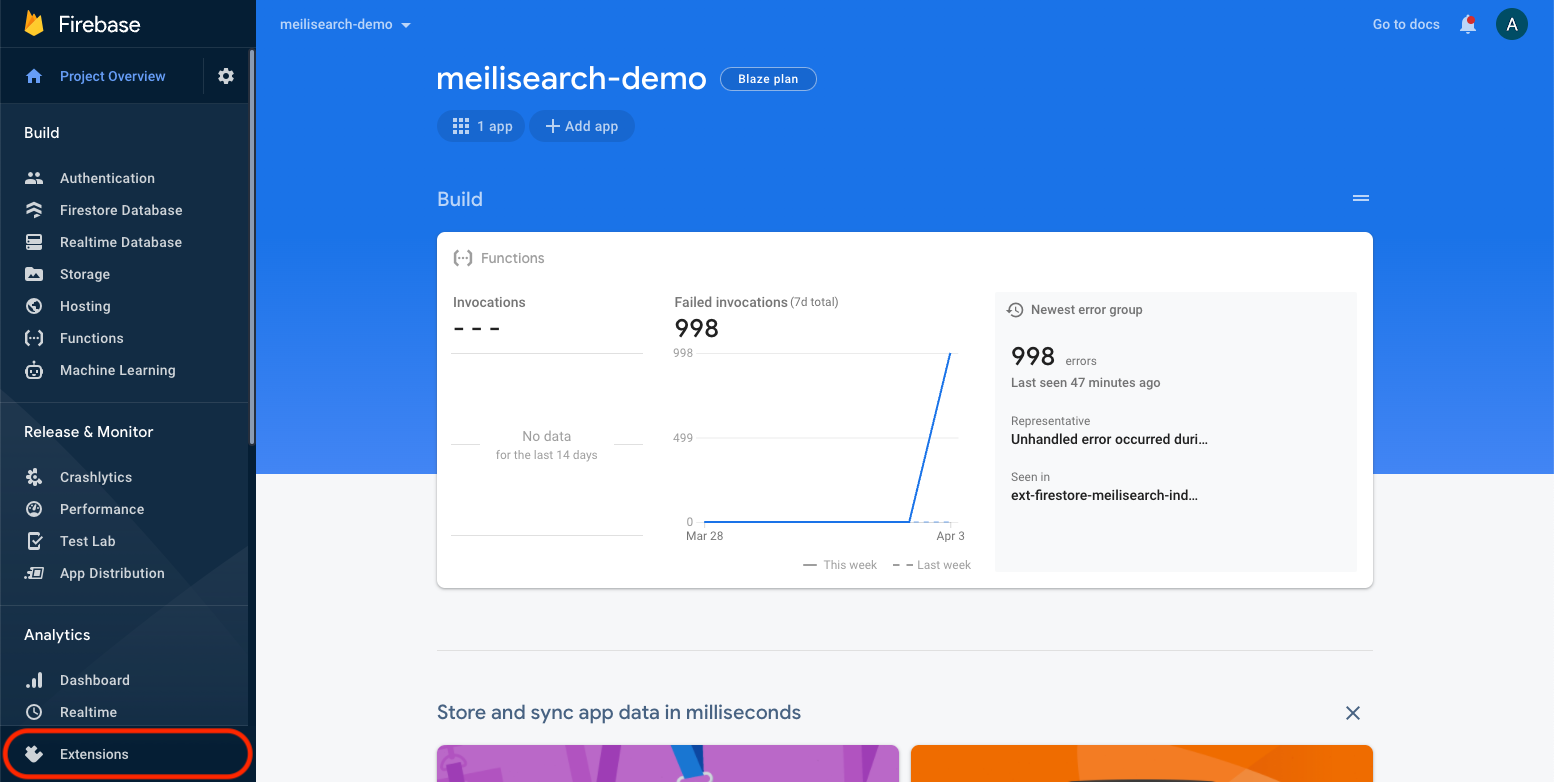Click the Dashboard label under Analytics
Screen dimensions: 1554x782
tap(95, 680)
